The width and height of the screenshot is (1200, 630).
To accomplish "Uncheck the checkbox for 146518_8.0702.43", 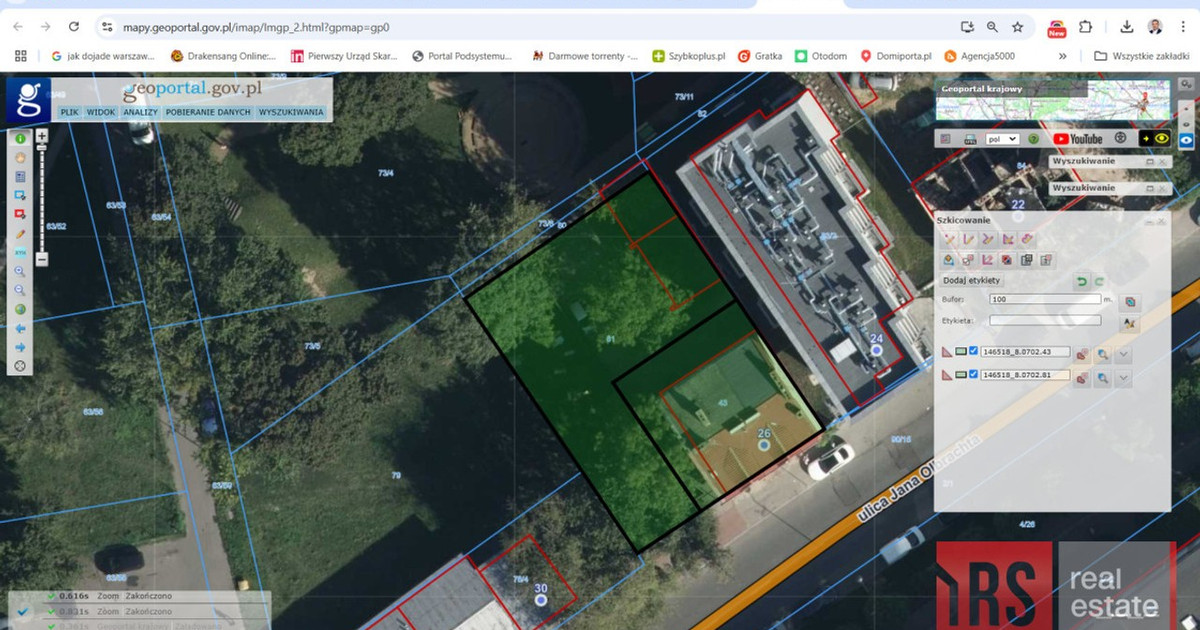I will coord(973,351).
